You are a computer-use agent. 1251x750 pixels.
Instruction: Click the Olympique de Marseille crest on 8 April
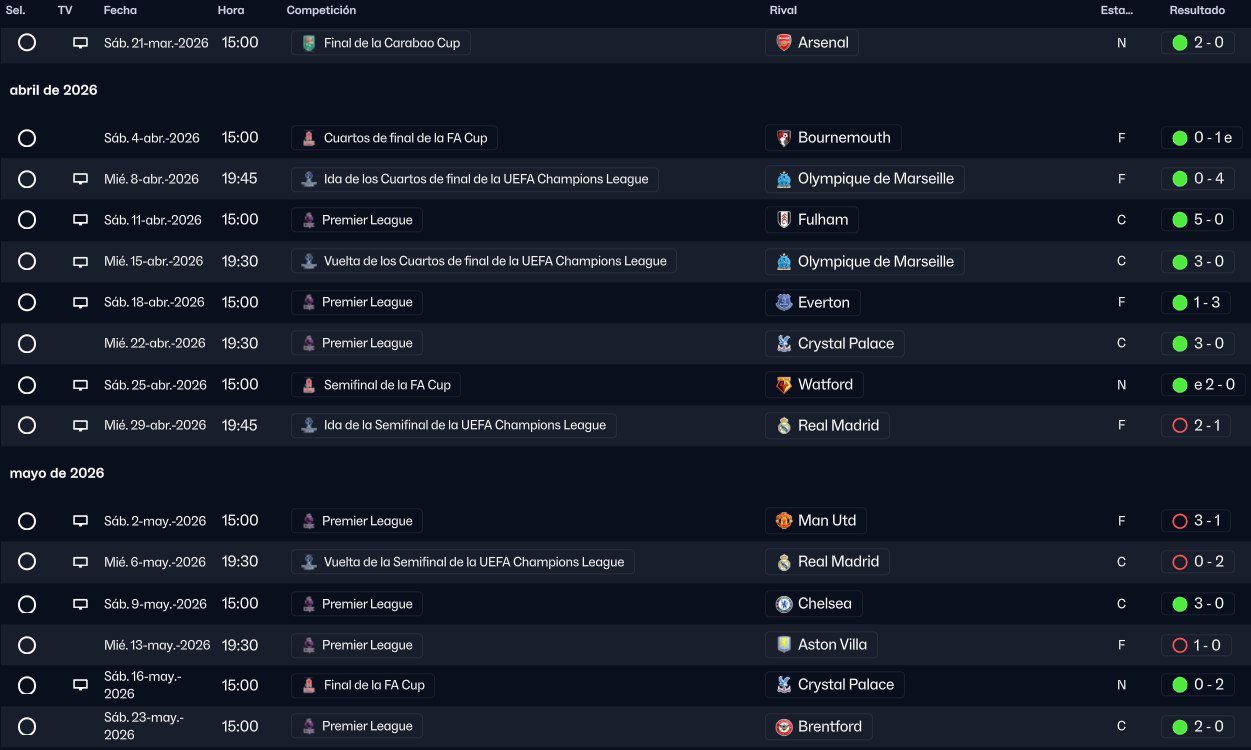point(784,179)
